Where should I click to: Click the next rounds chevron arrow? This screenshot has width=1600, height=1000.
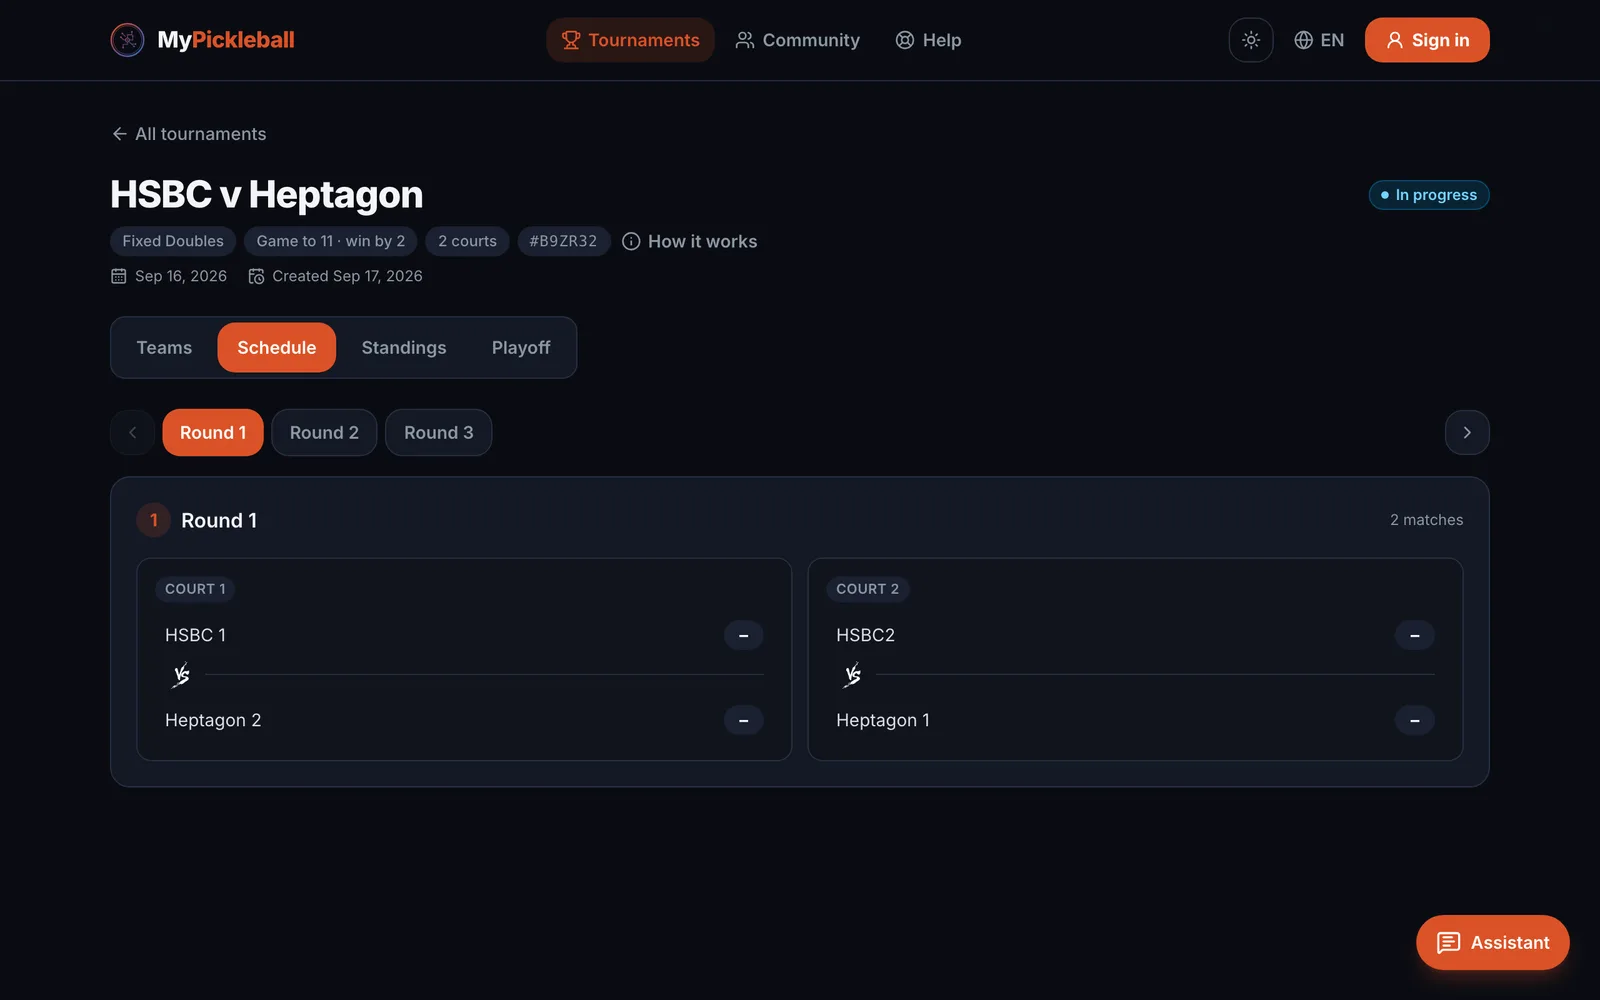coord(1467,433)
